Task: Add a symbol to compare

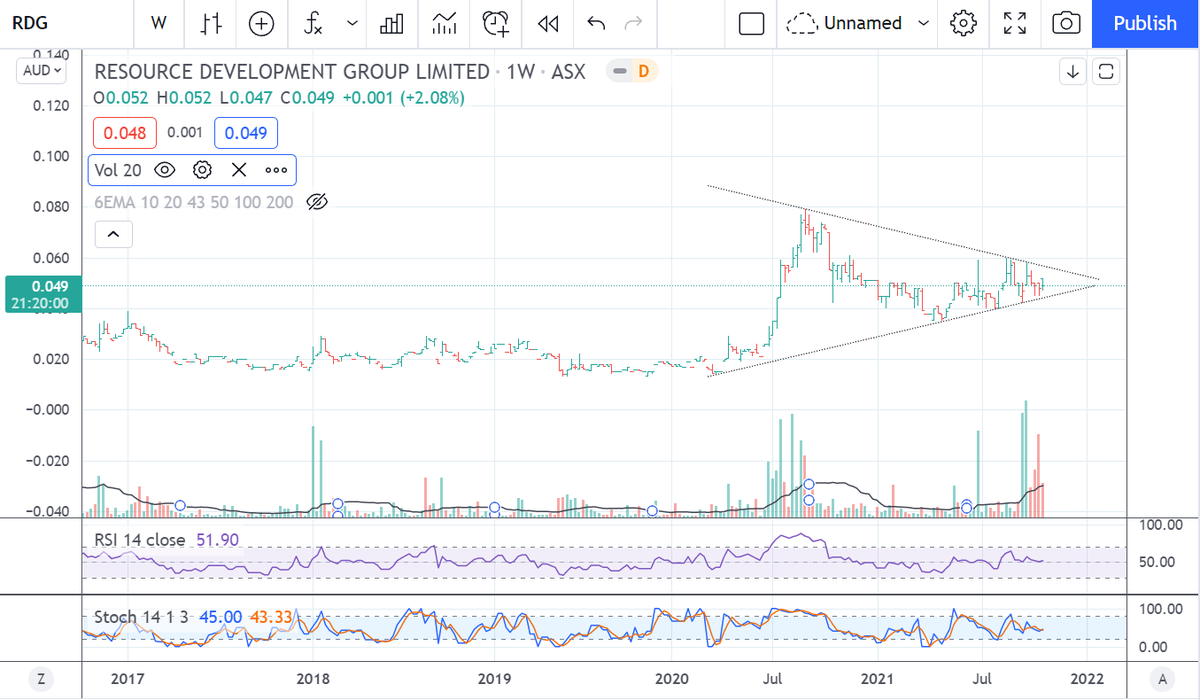Action: (262, 23)
